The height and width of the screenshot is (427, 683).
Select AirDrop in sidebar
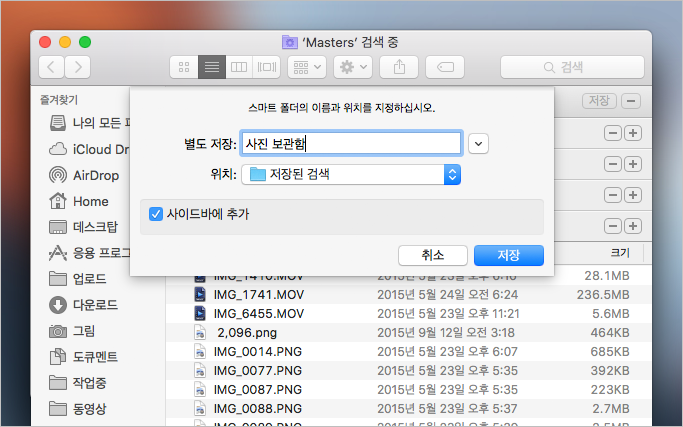click(85, 175)
